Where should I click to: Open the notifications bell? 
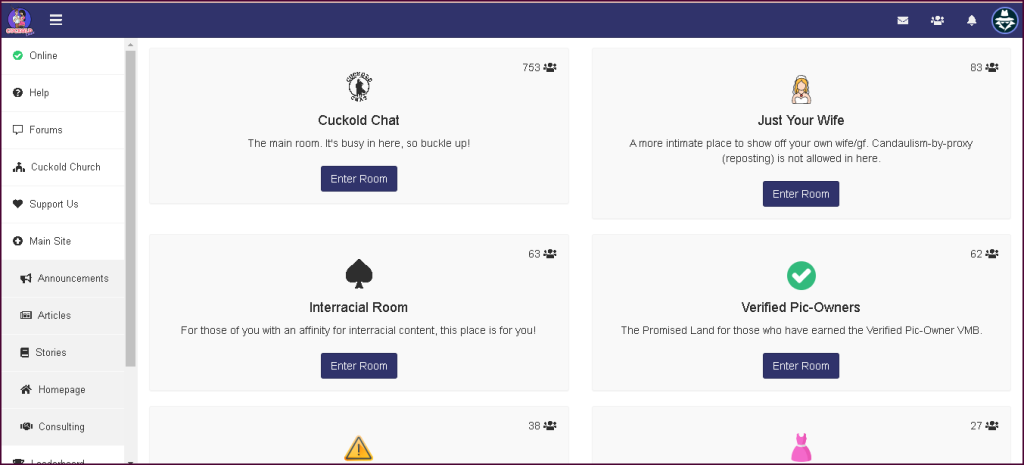tap(971, 20)
